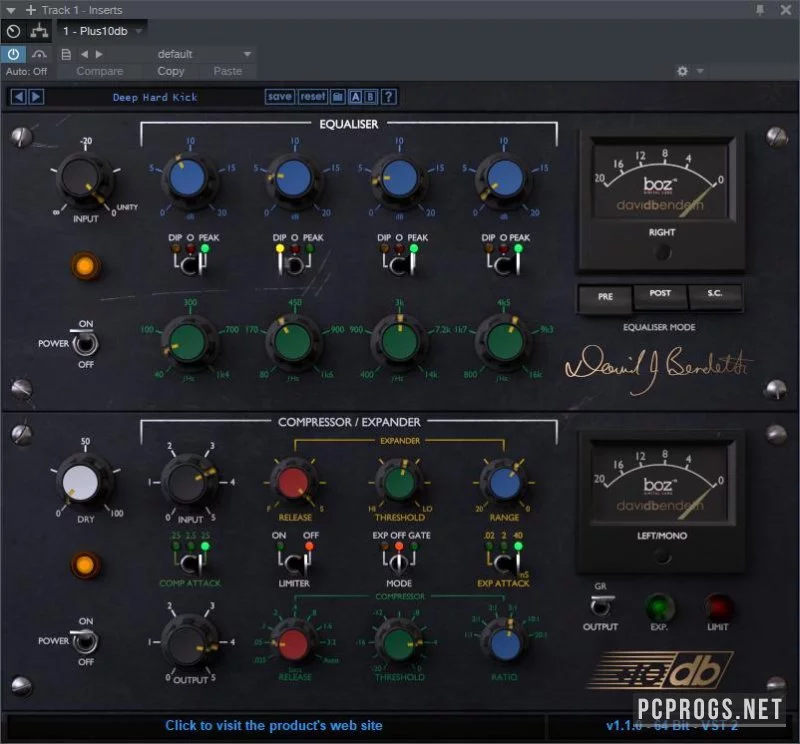
Task: Click the Copy button
Action: point(171,71)
